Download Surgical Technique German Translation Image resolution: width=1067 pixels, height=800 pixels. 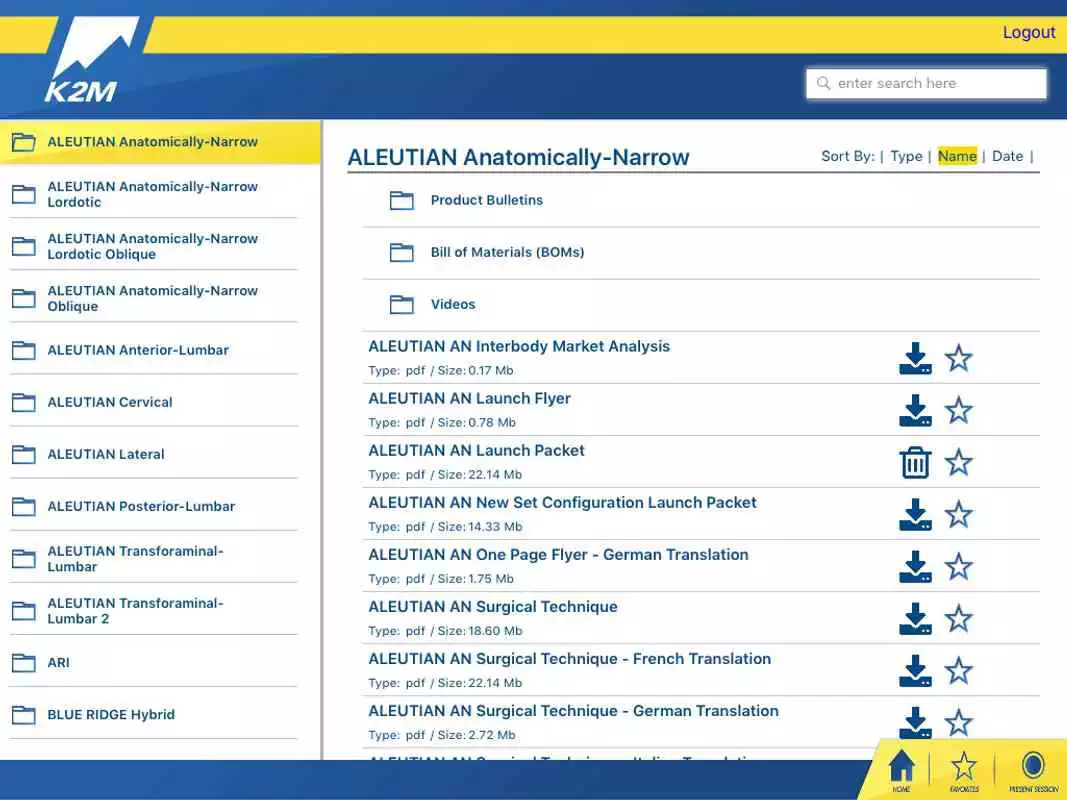pos(915,722)
